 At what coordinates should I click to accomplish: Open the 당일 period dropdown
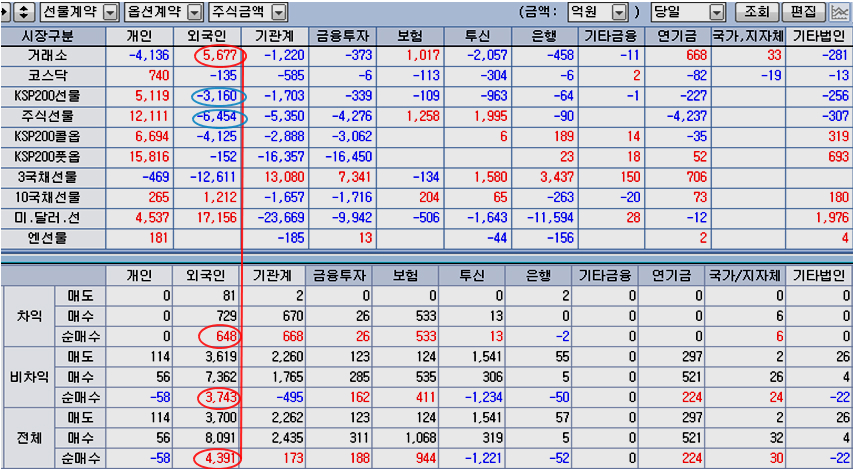(716, 12)
